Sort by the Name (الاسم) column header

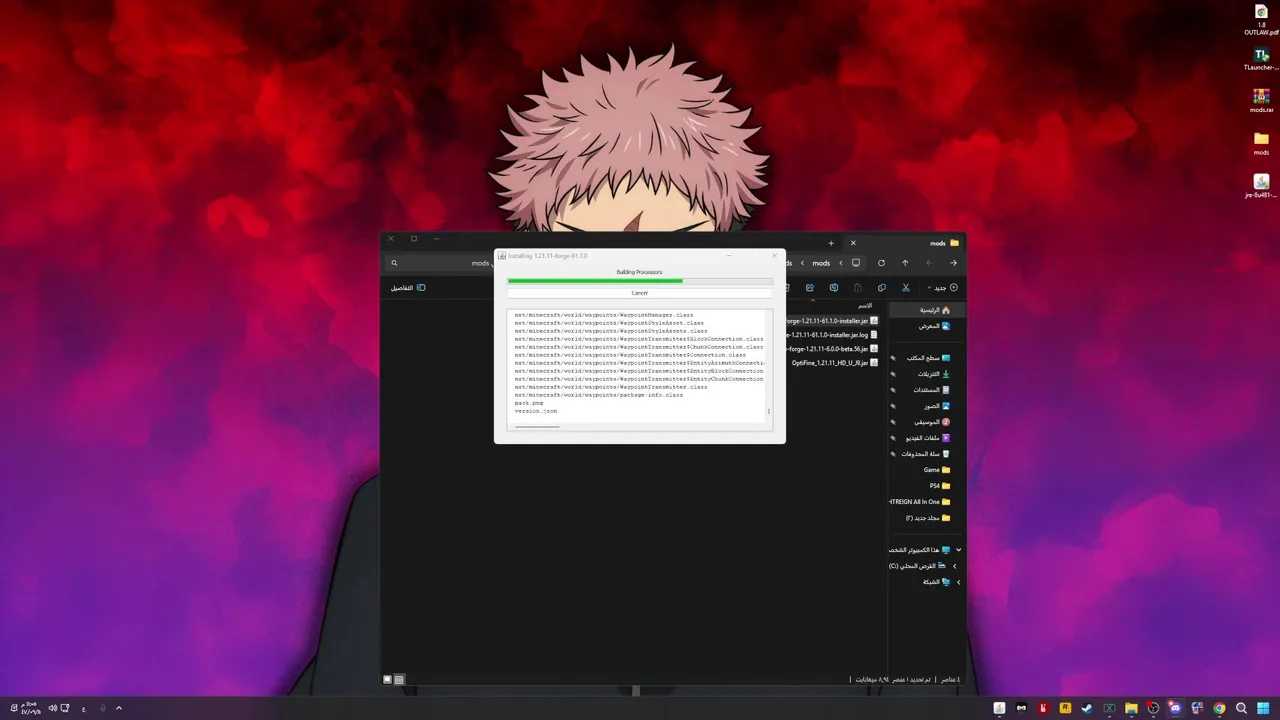point(865,305)
